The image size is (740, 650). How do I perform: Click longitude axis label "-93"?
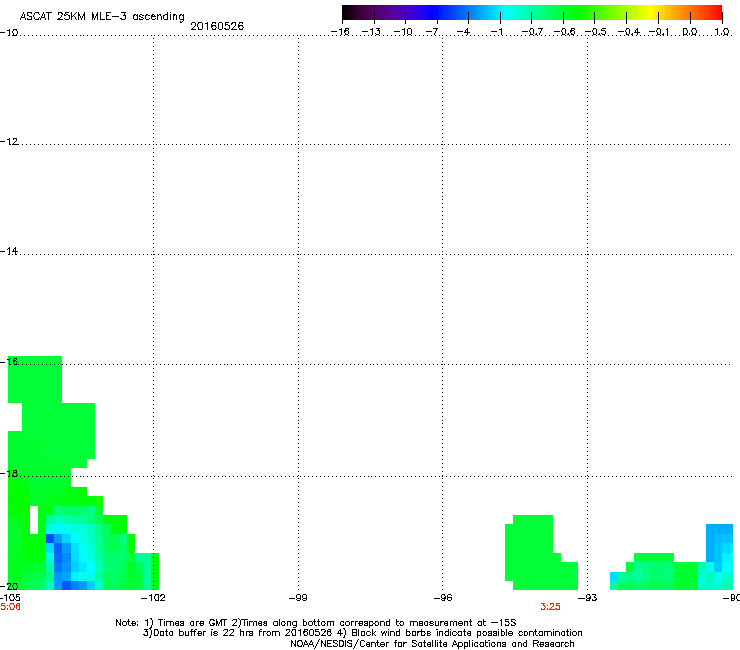(588, 598)
